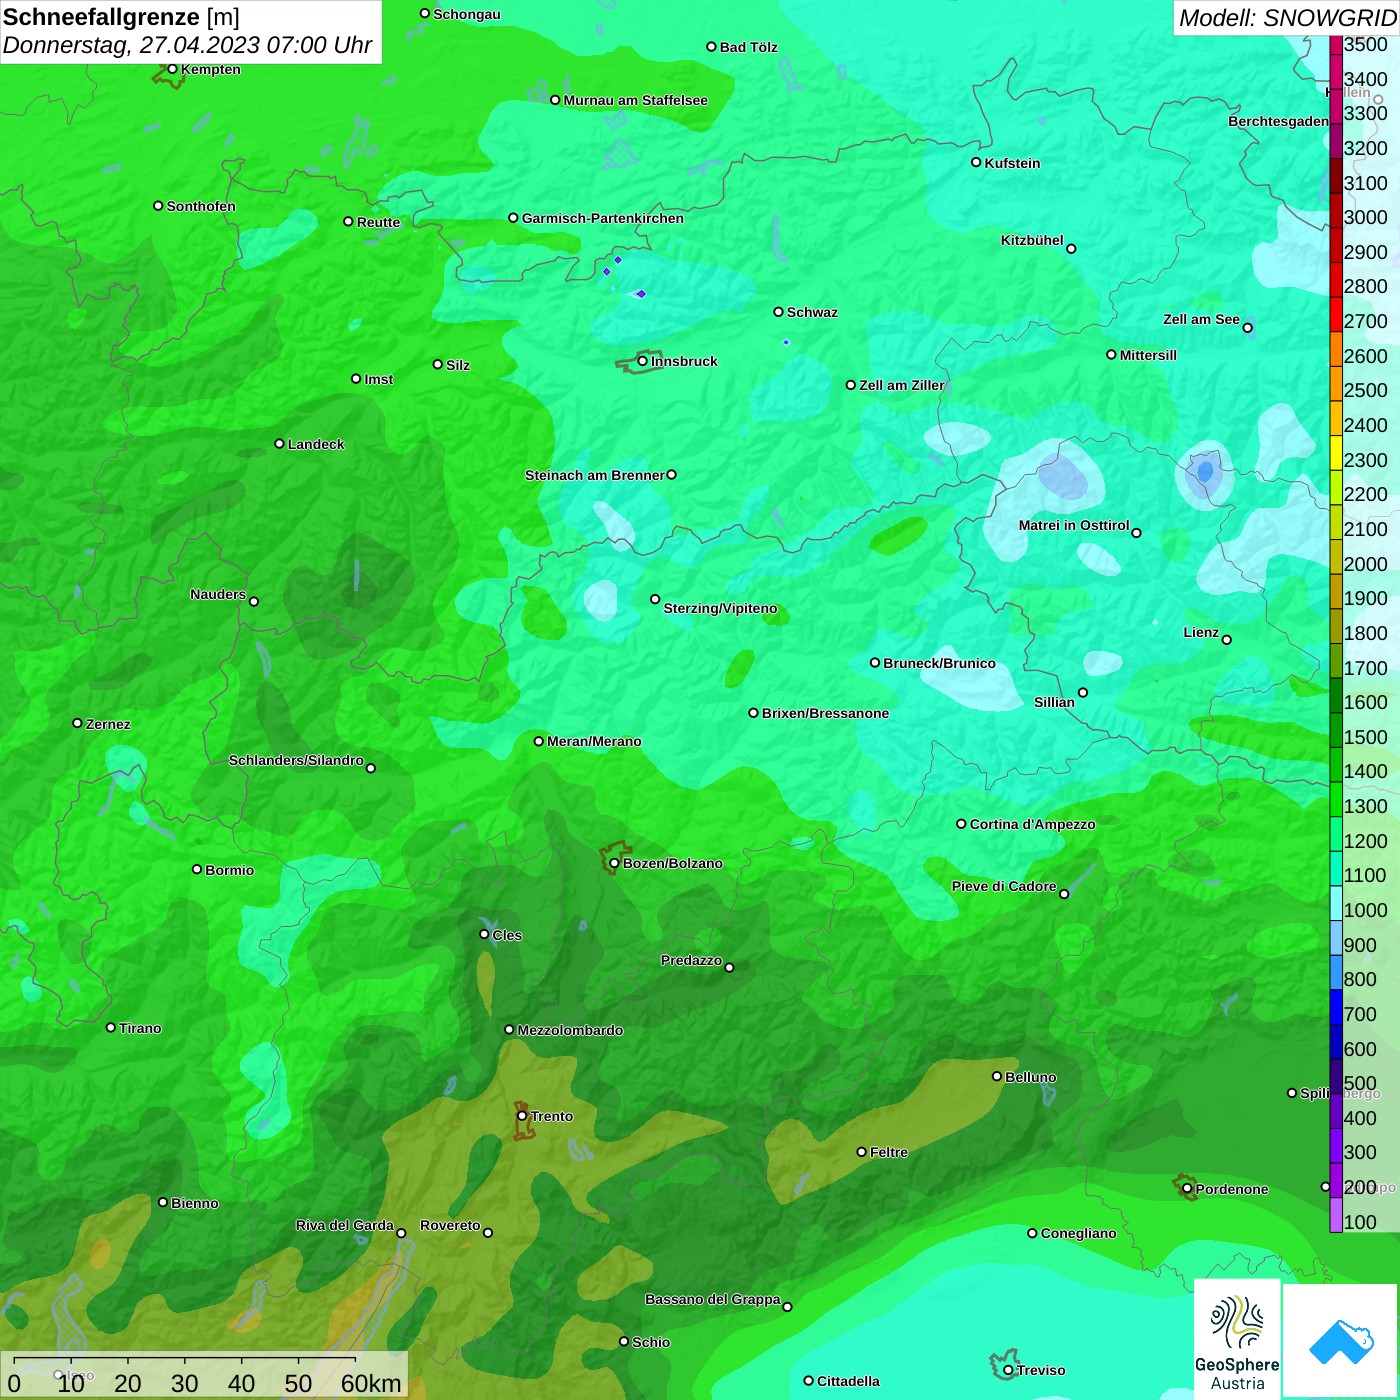
Task: Click the Schwaz location dot
Action: 778,312
